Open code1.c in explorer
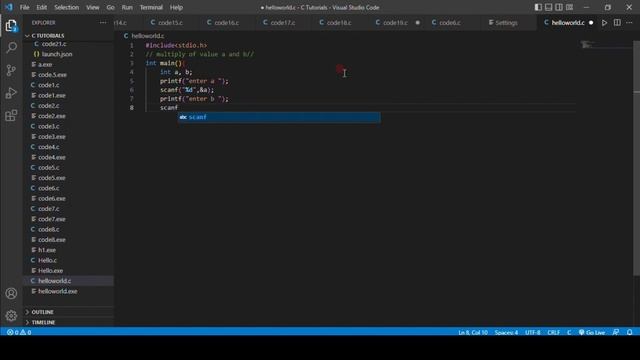640x360 pixels. (49, 85)
